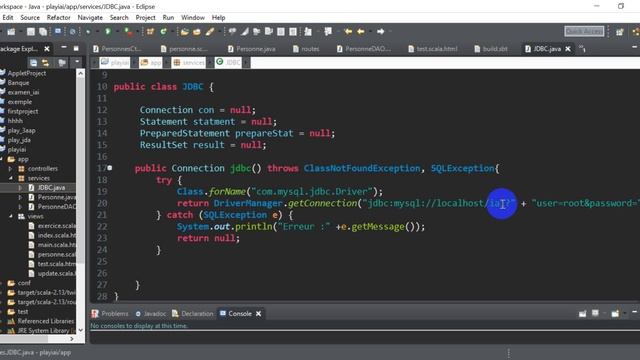Switch to build.sbt editor tab
This screenshot has width=640, height=360.
click(491, 49)
